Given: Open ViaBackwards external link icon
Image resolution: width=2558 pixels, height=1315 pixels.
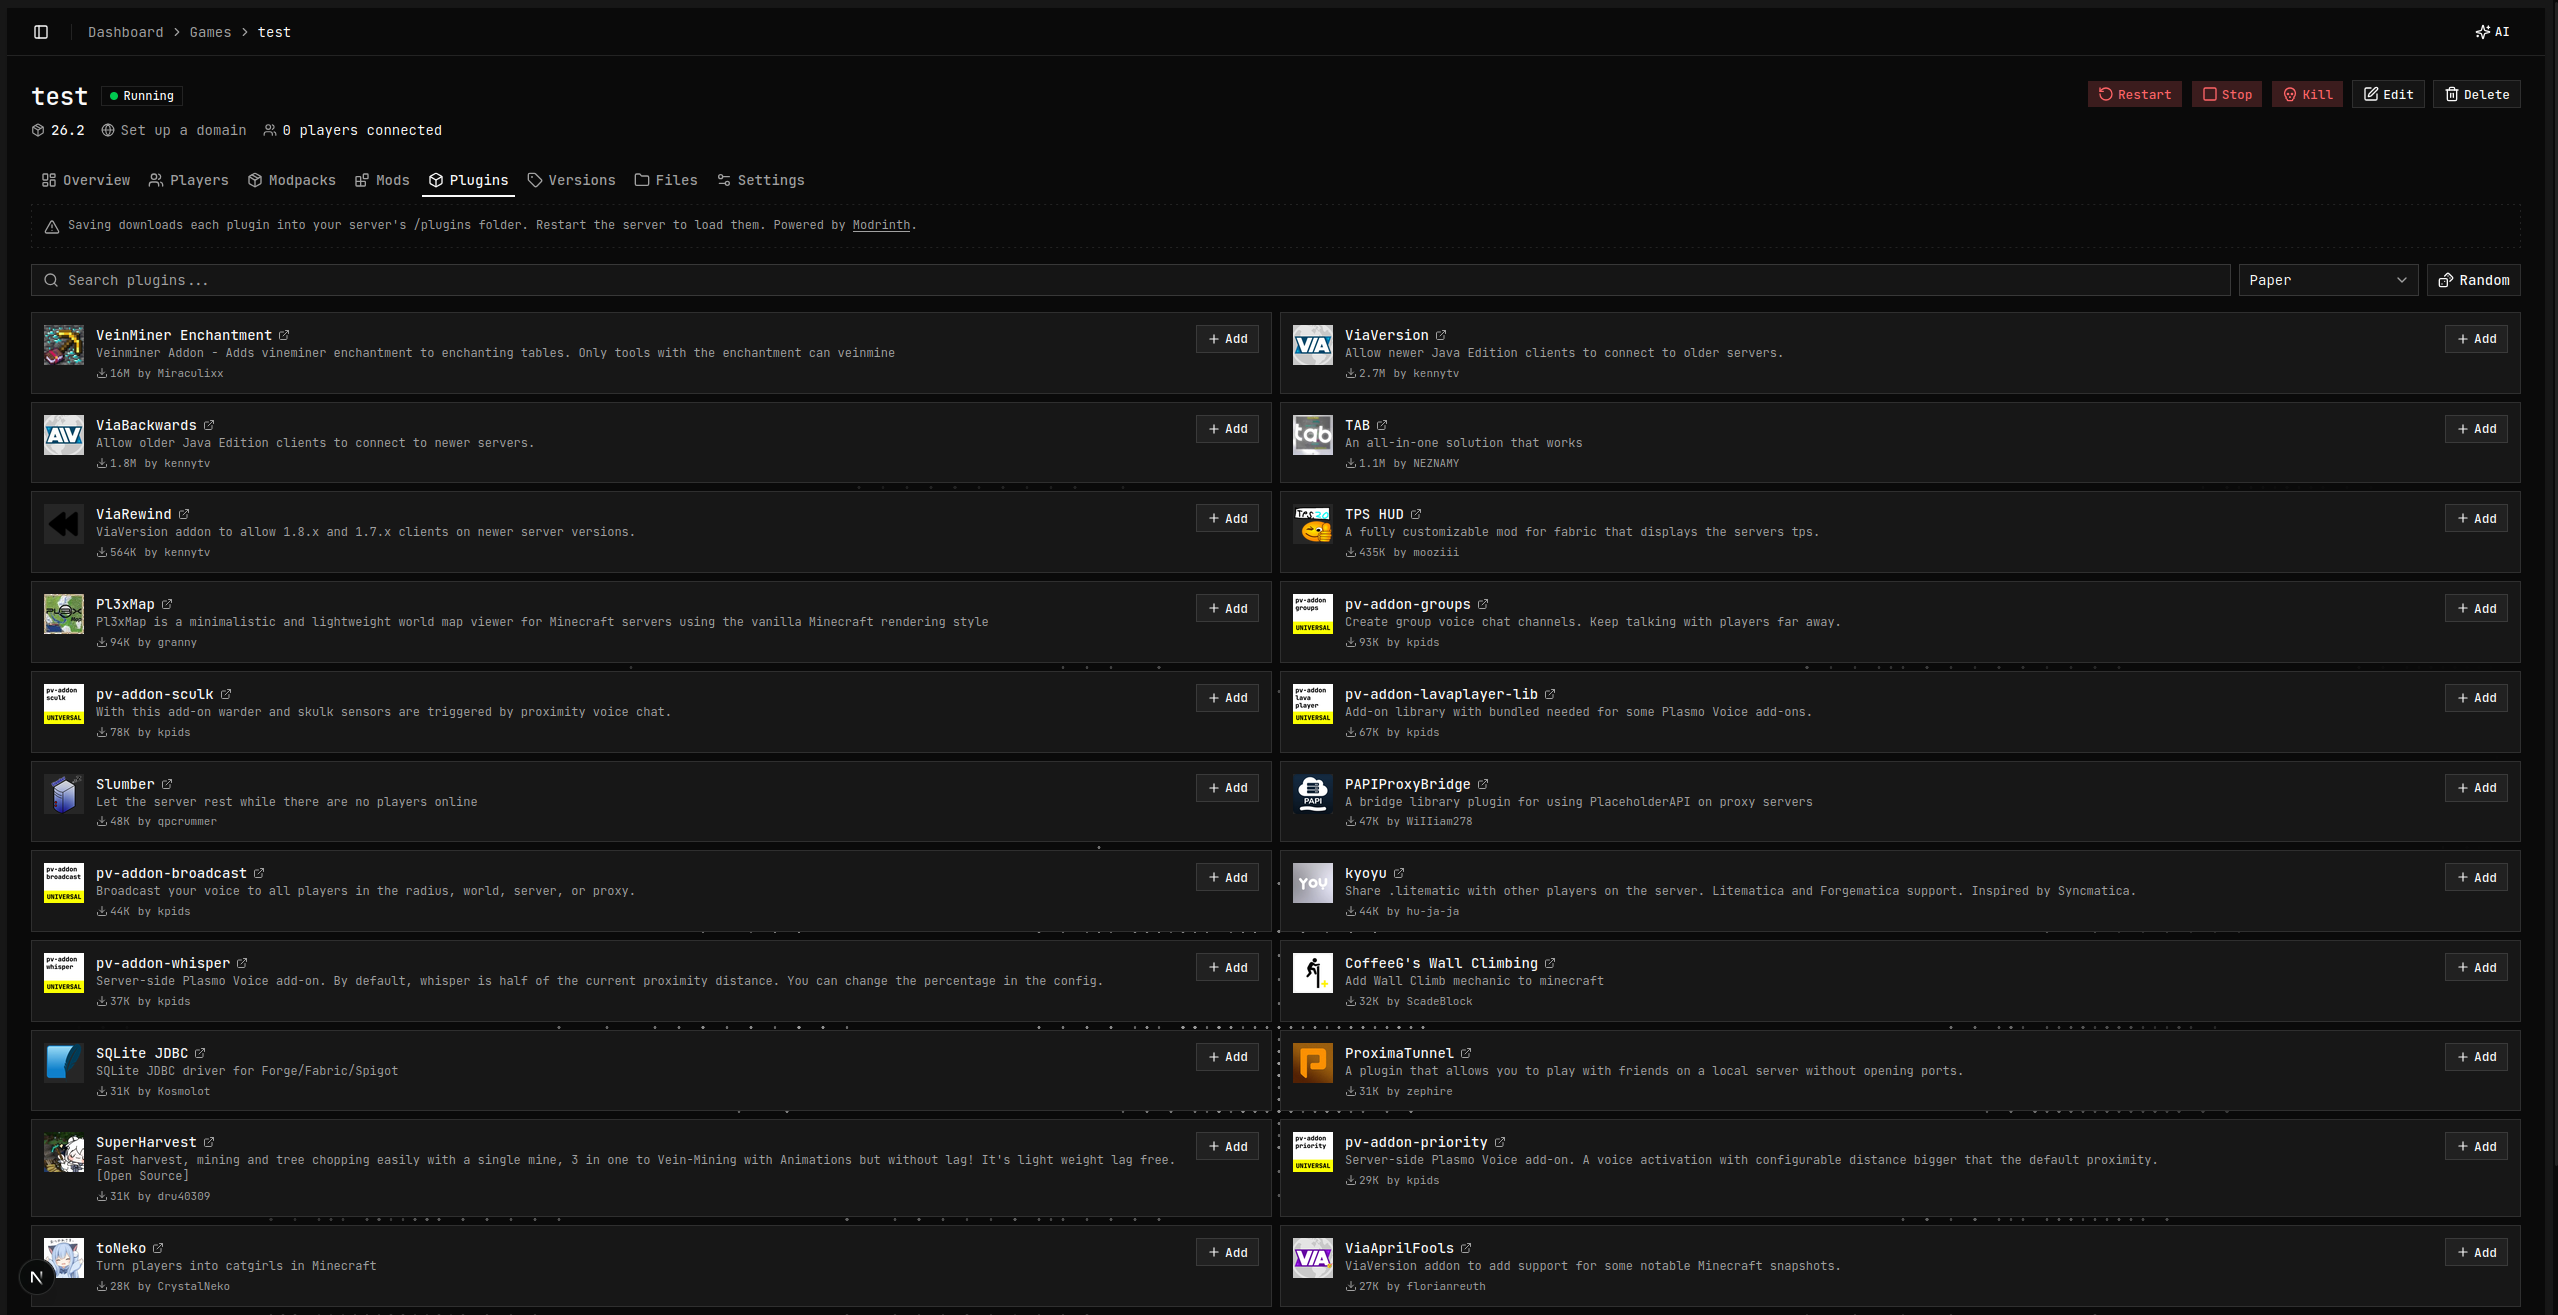Looking at the screenshot, I should 209,425.
